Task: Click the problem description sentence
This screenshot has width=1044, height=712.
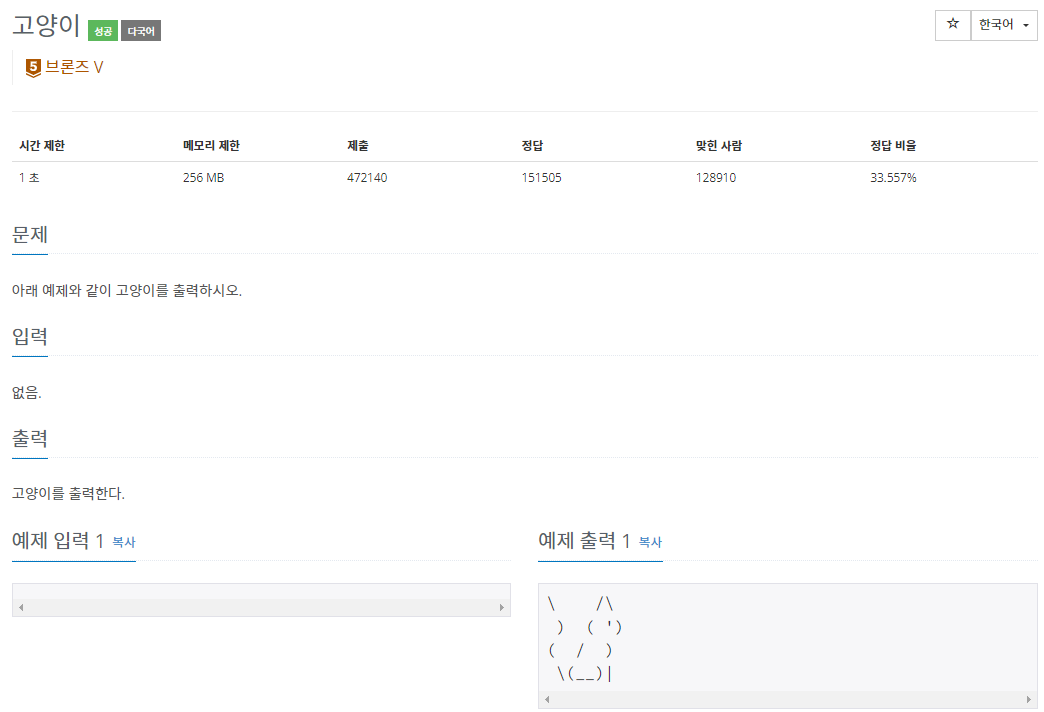Action: tap(127, 290)
